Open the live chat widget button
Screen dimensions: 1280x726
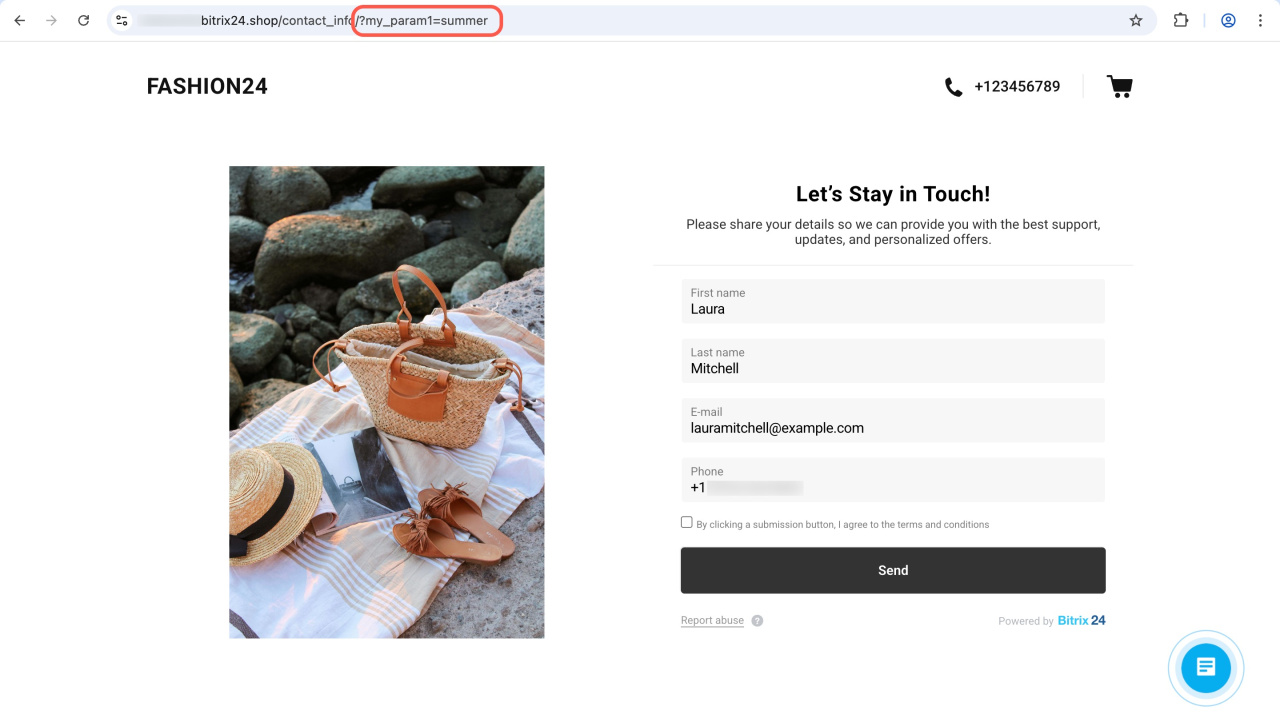click(1205, 668)
